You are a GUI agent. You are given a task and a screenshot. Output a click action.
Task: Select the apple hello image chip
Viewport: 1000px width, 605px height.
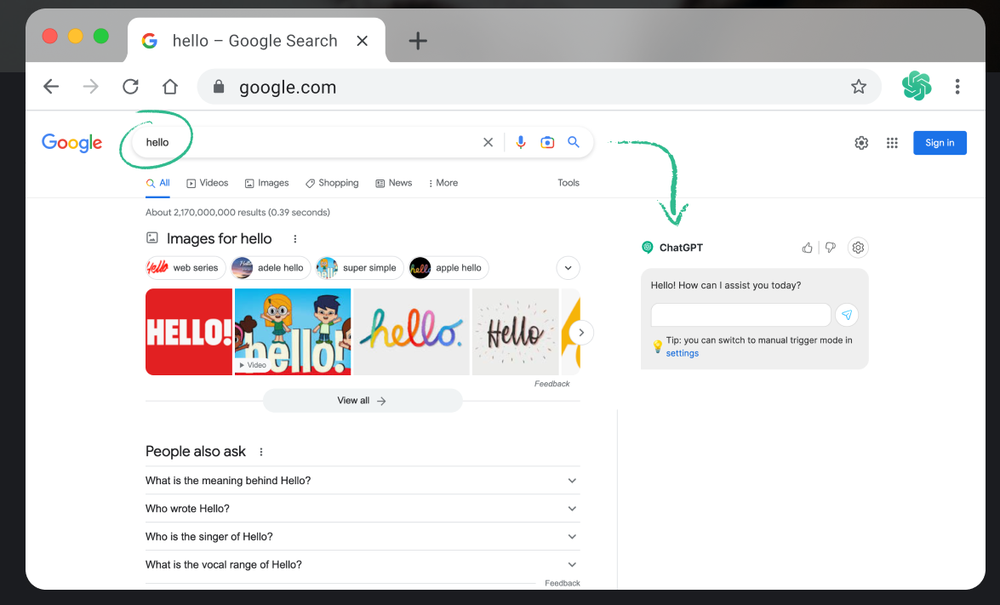tap(448, 268)
